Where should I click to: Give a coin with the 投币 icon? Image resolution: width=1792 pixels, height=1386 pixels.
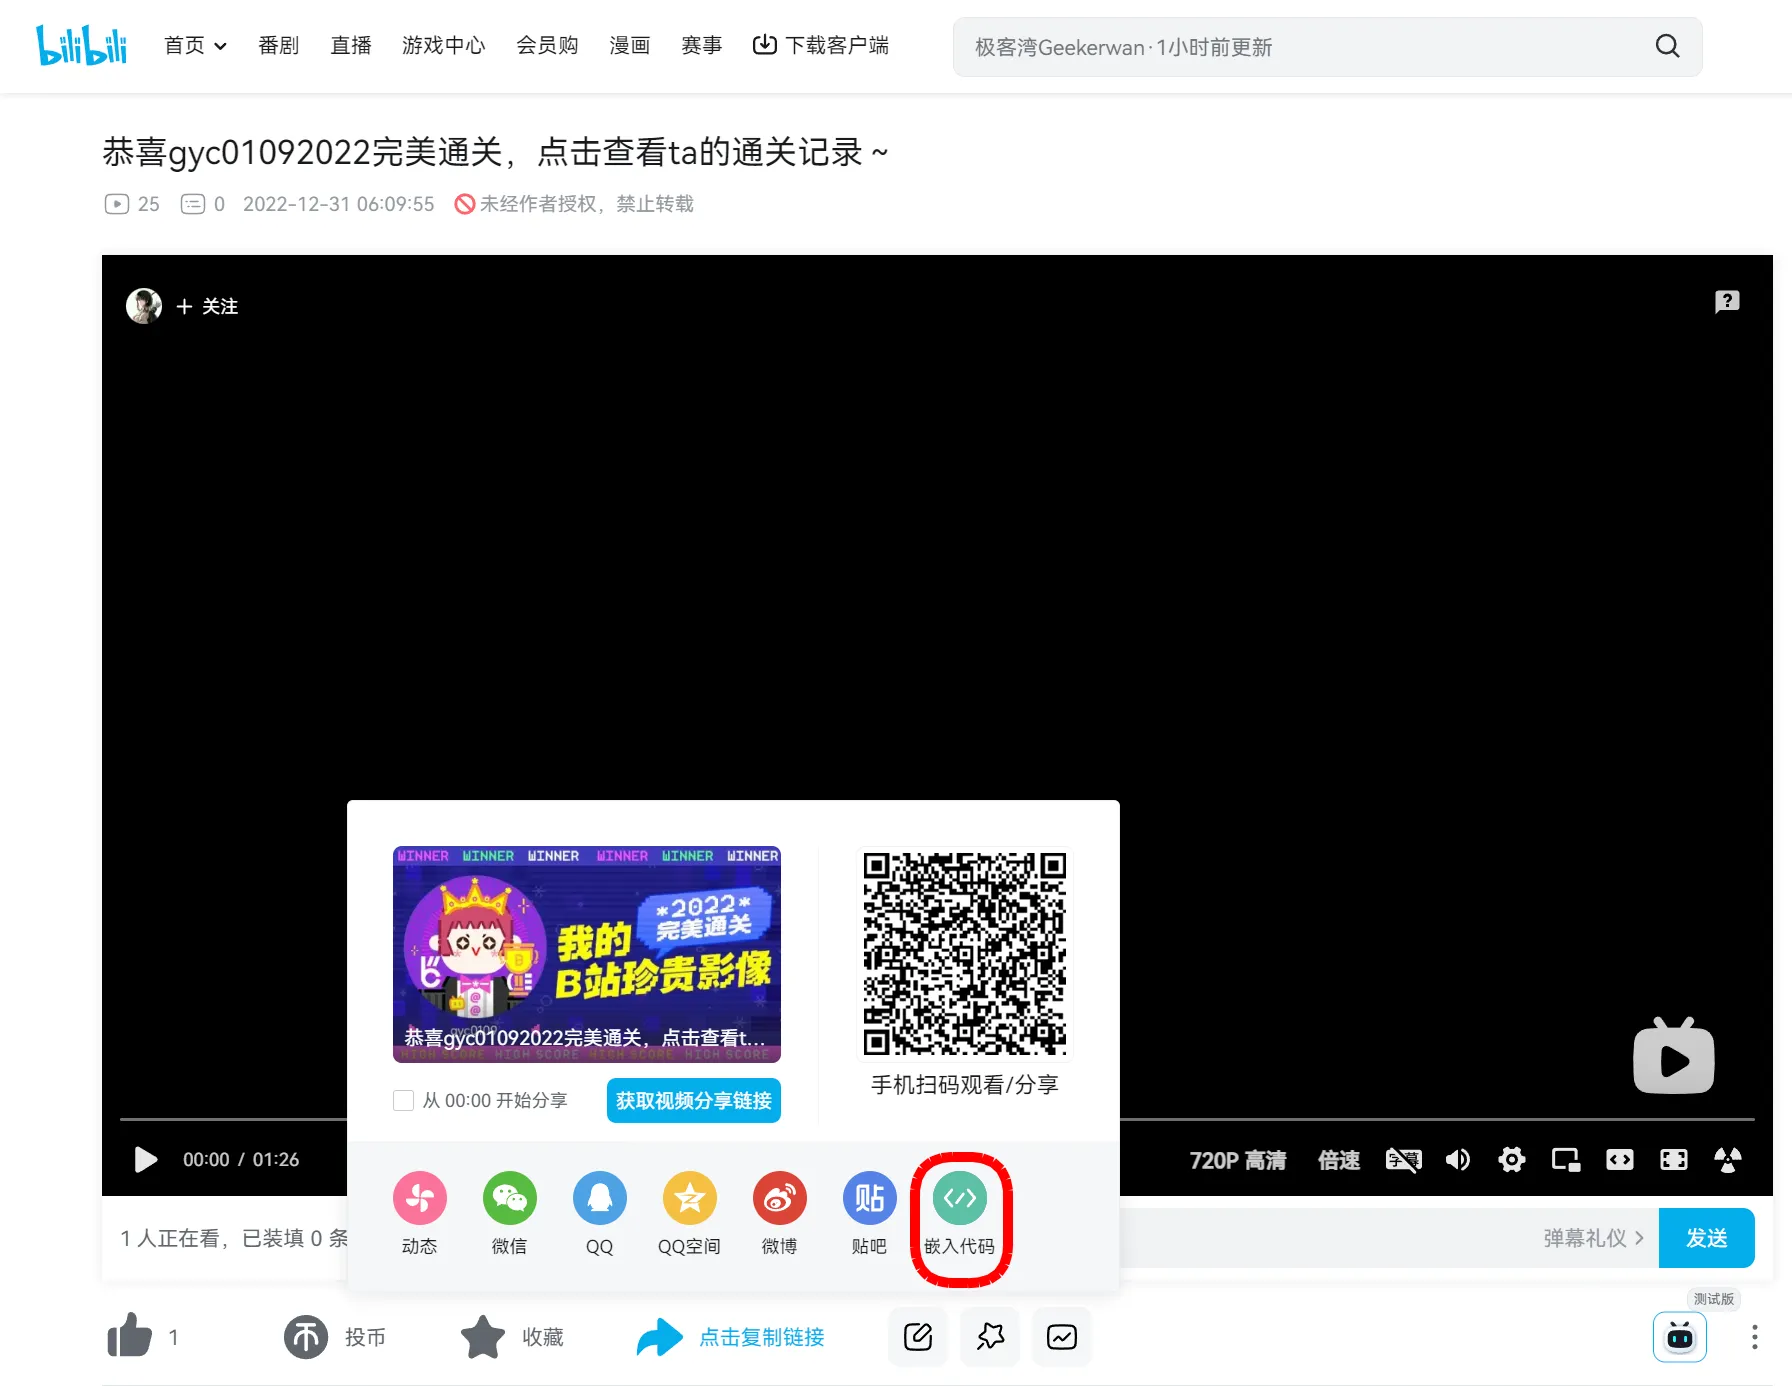[x=305, y=1336]
